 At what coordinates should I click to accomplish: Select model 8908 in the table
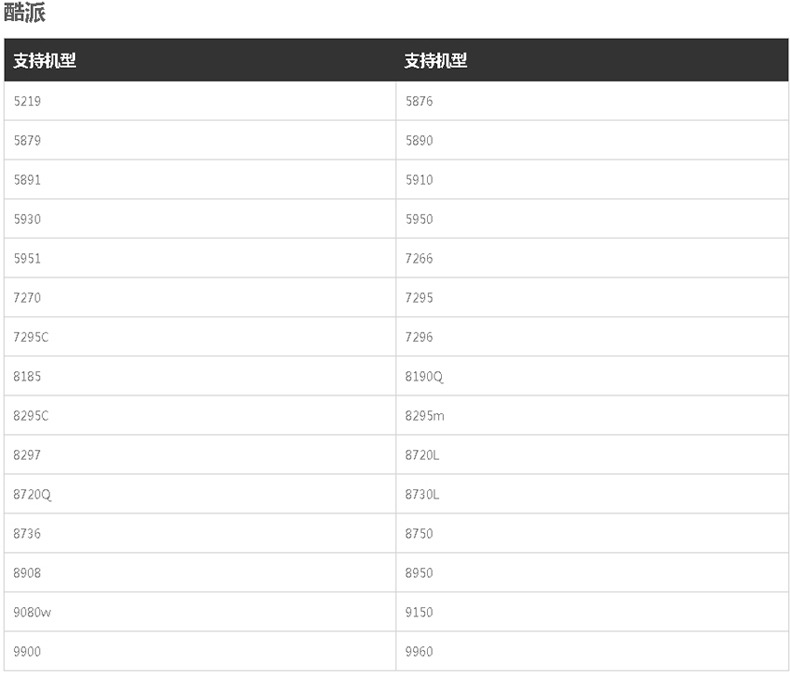point(28,573)
